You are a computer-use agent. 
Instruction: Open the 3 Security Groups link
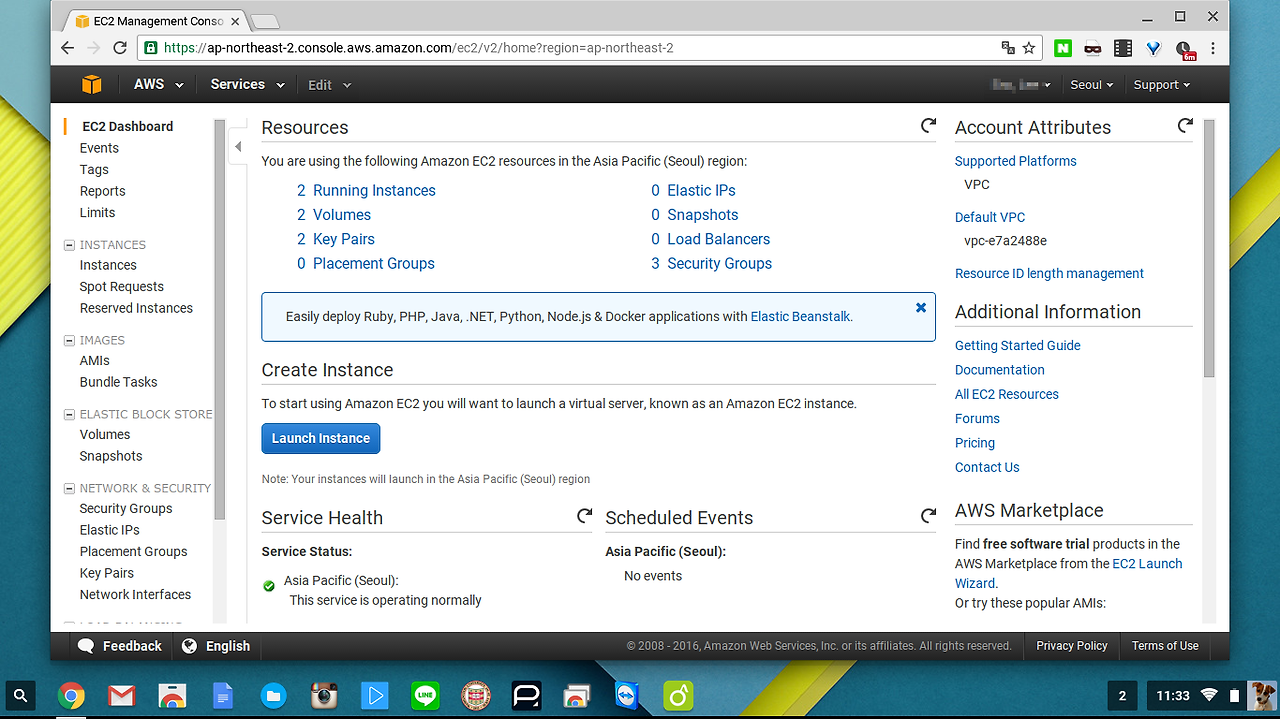[x=711, y=264]
